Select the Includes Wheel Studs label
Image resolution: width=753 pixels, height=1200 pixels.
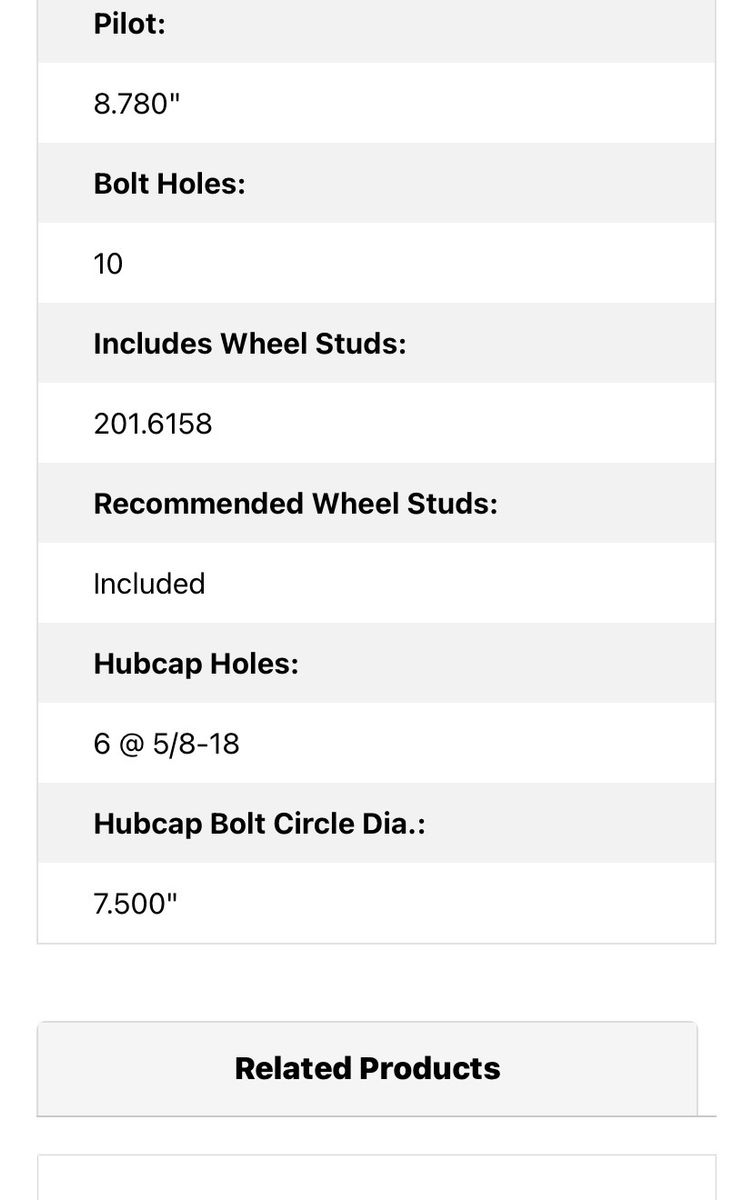249,344
